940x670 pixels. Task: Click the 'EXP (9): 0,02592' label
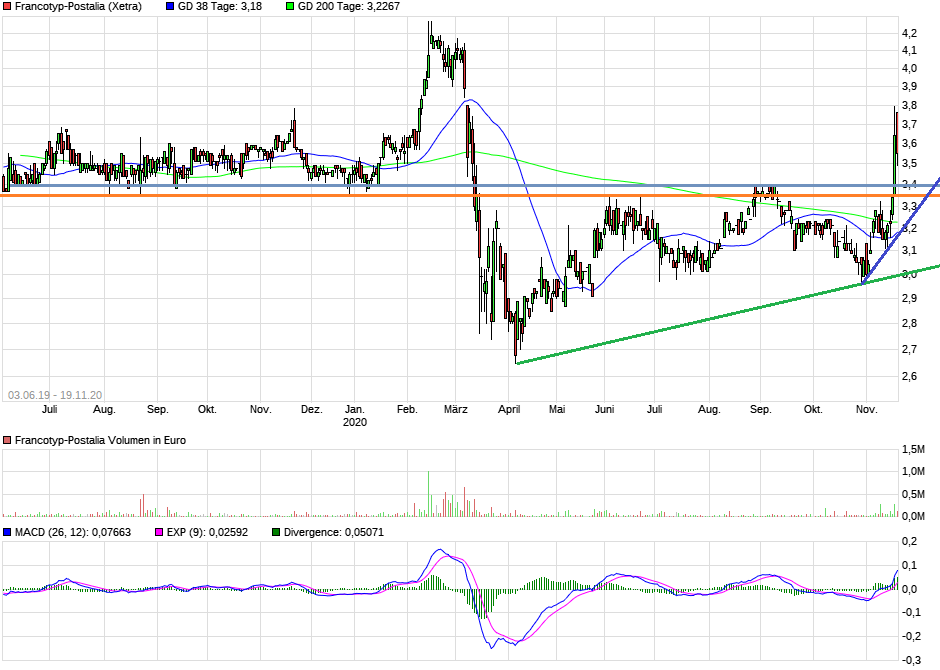click(x=207, y=532)
